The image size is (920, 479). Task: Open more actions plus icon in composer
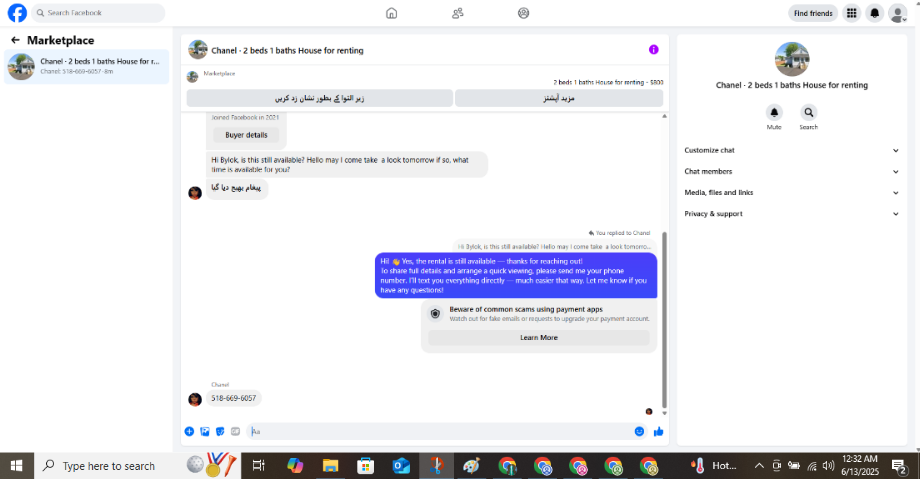pos(189,431)
